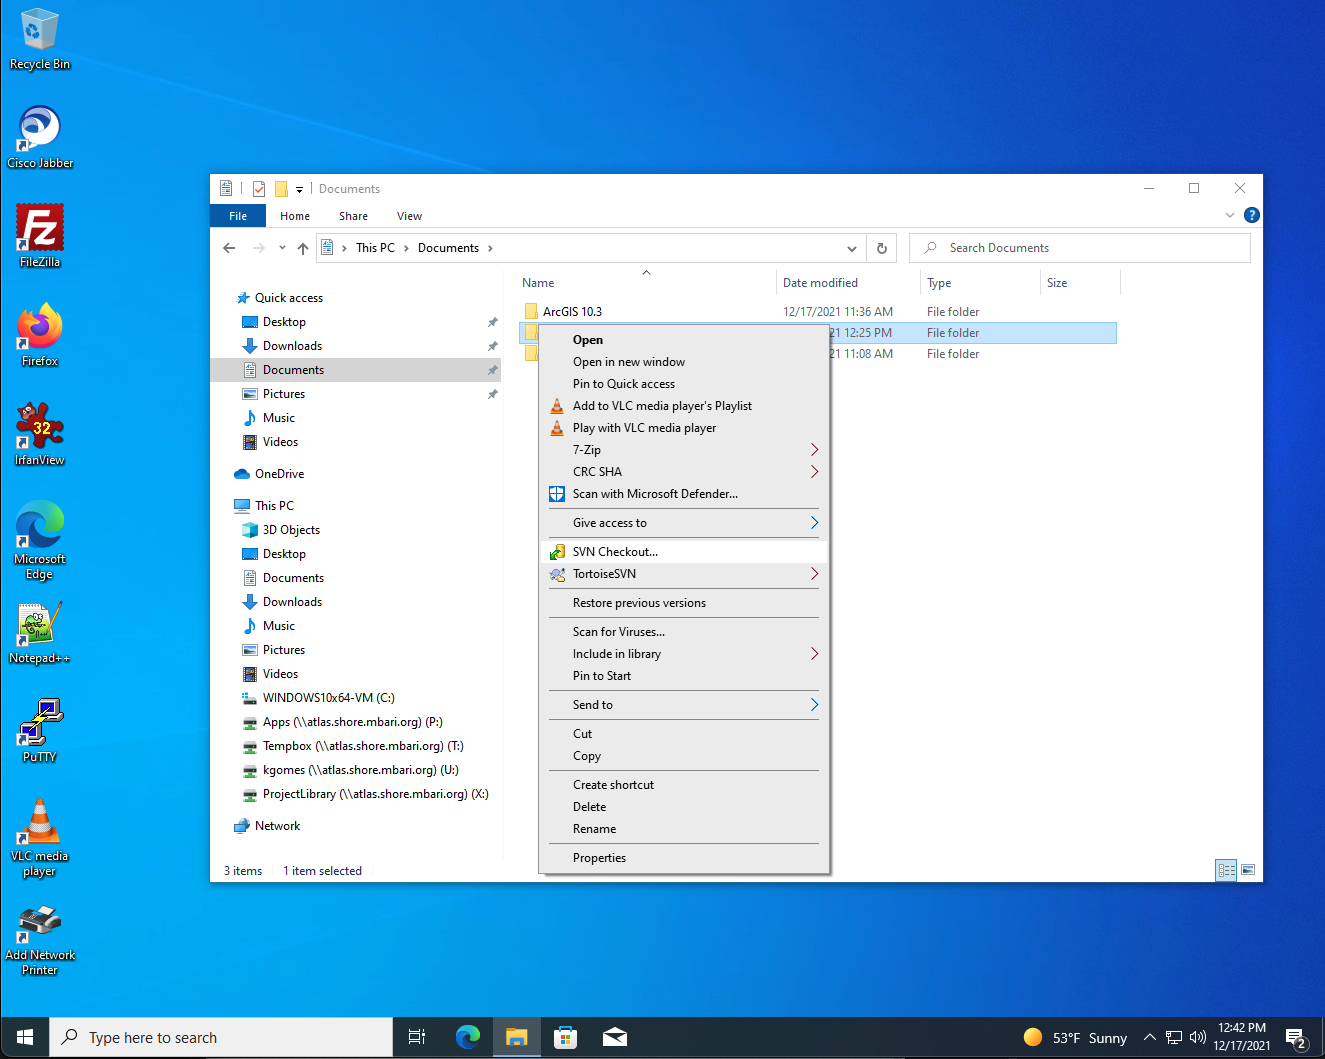Open the View ribbon tab
Viewport: 1325px width, 1059px height.
point(409,216)
